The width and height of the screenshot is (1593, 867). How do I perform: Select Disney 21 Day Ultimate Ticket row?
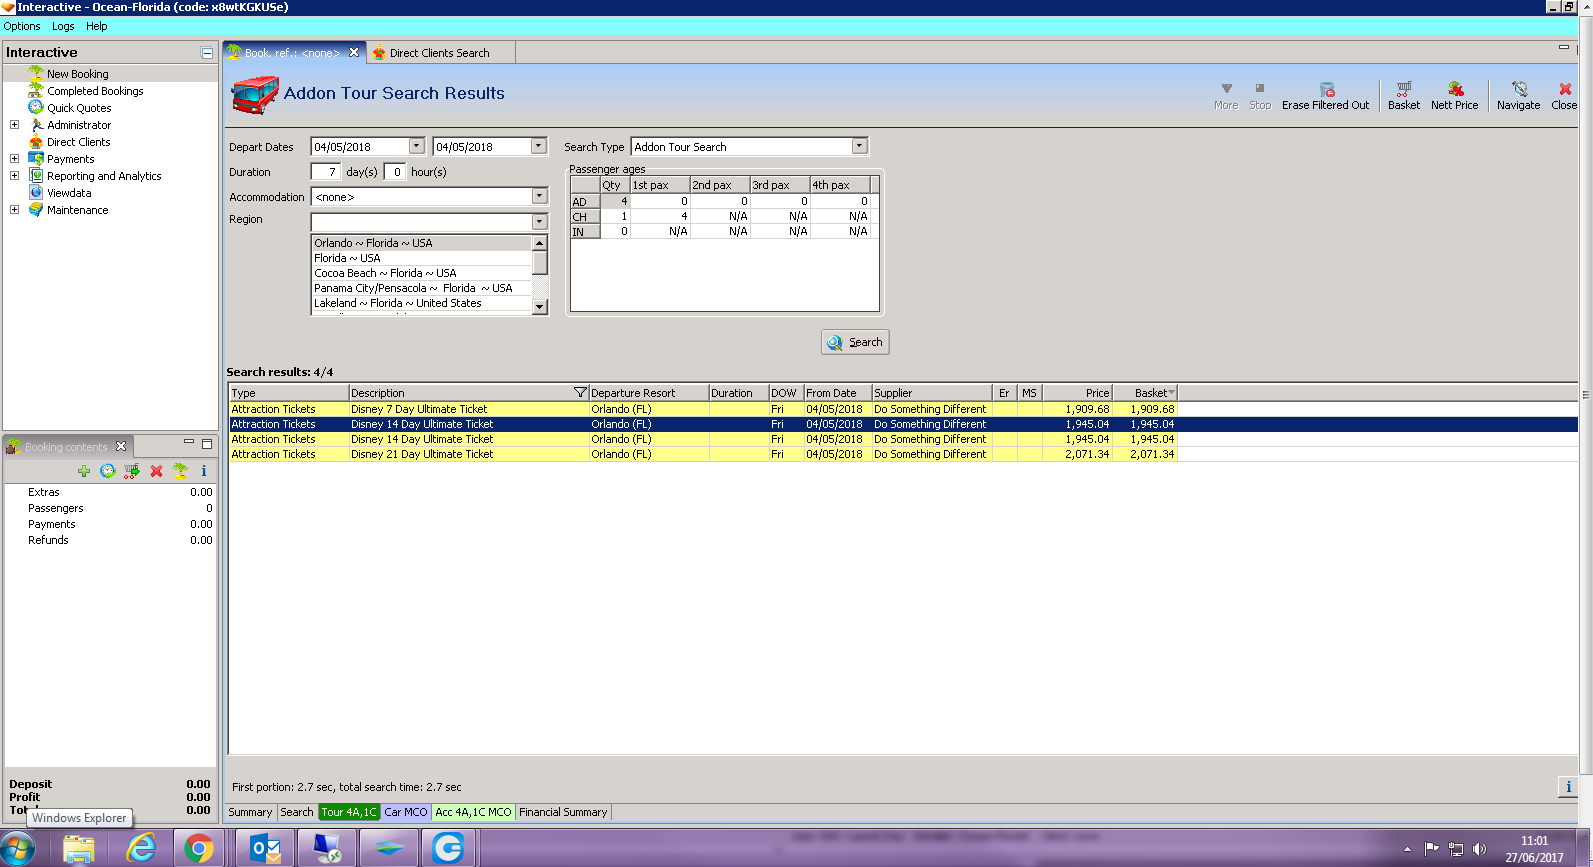click(x=703, y=454)
